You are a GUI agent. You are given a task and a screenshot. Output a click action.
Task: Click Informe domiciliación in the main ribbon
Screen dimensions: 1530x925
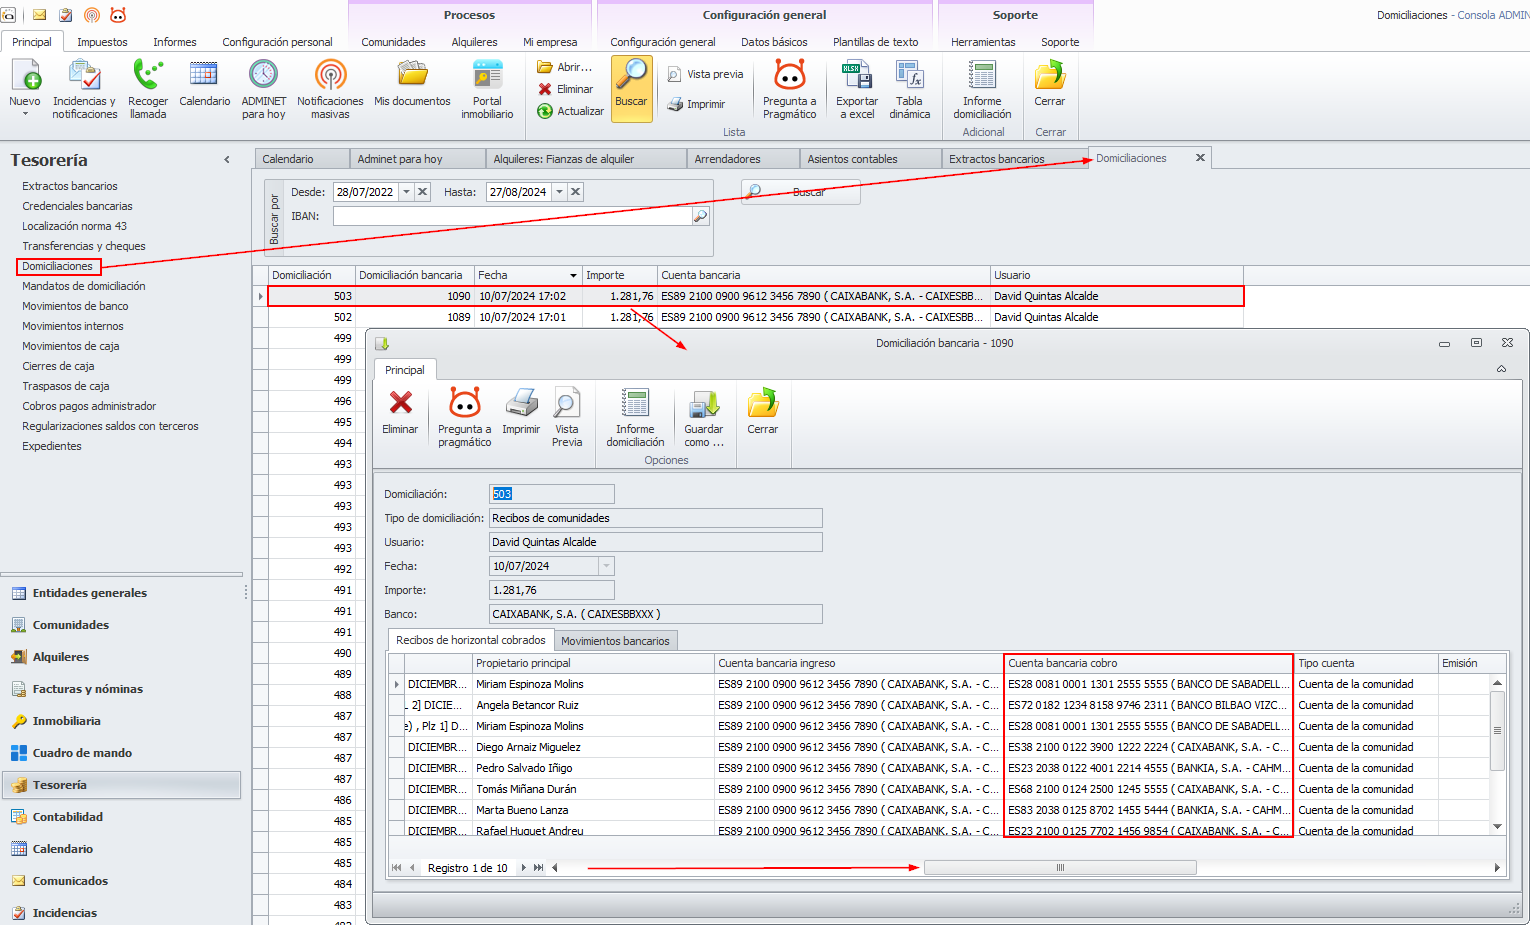click(x=982, y=88)
